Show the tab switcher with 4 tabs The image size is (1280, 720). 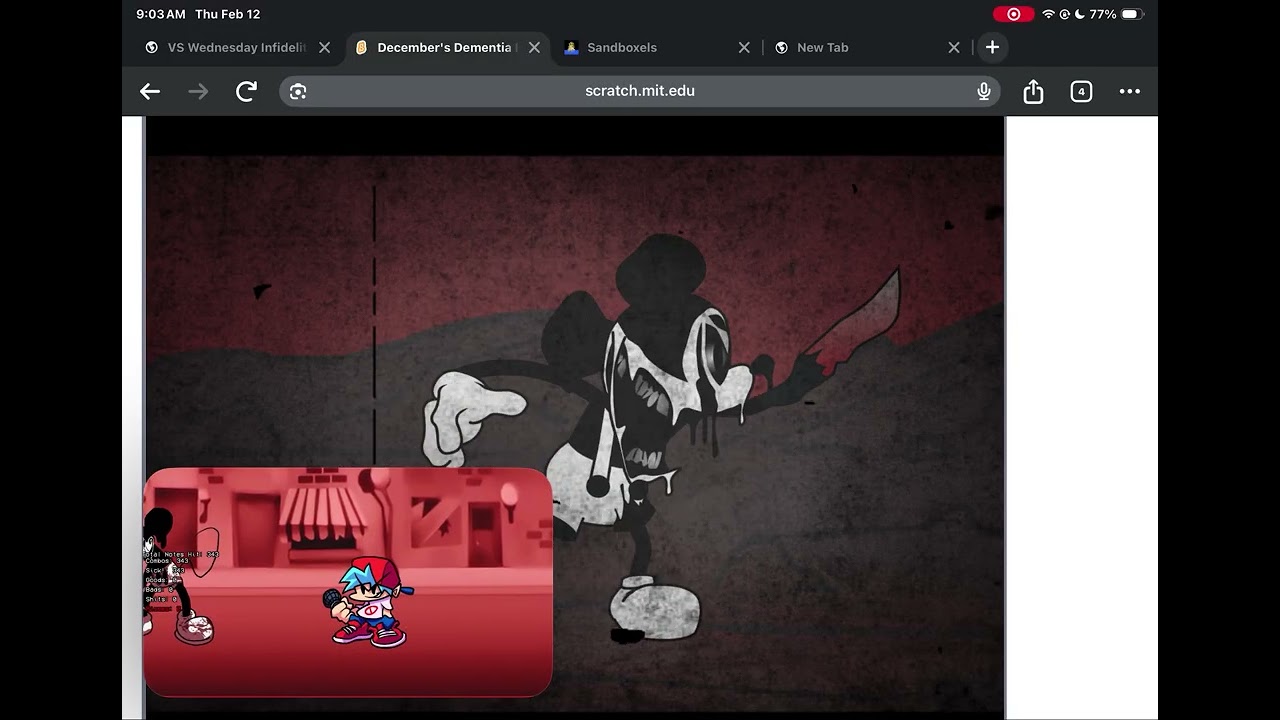[1081, 92]
